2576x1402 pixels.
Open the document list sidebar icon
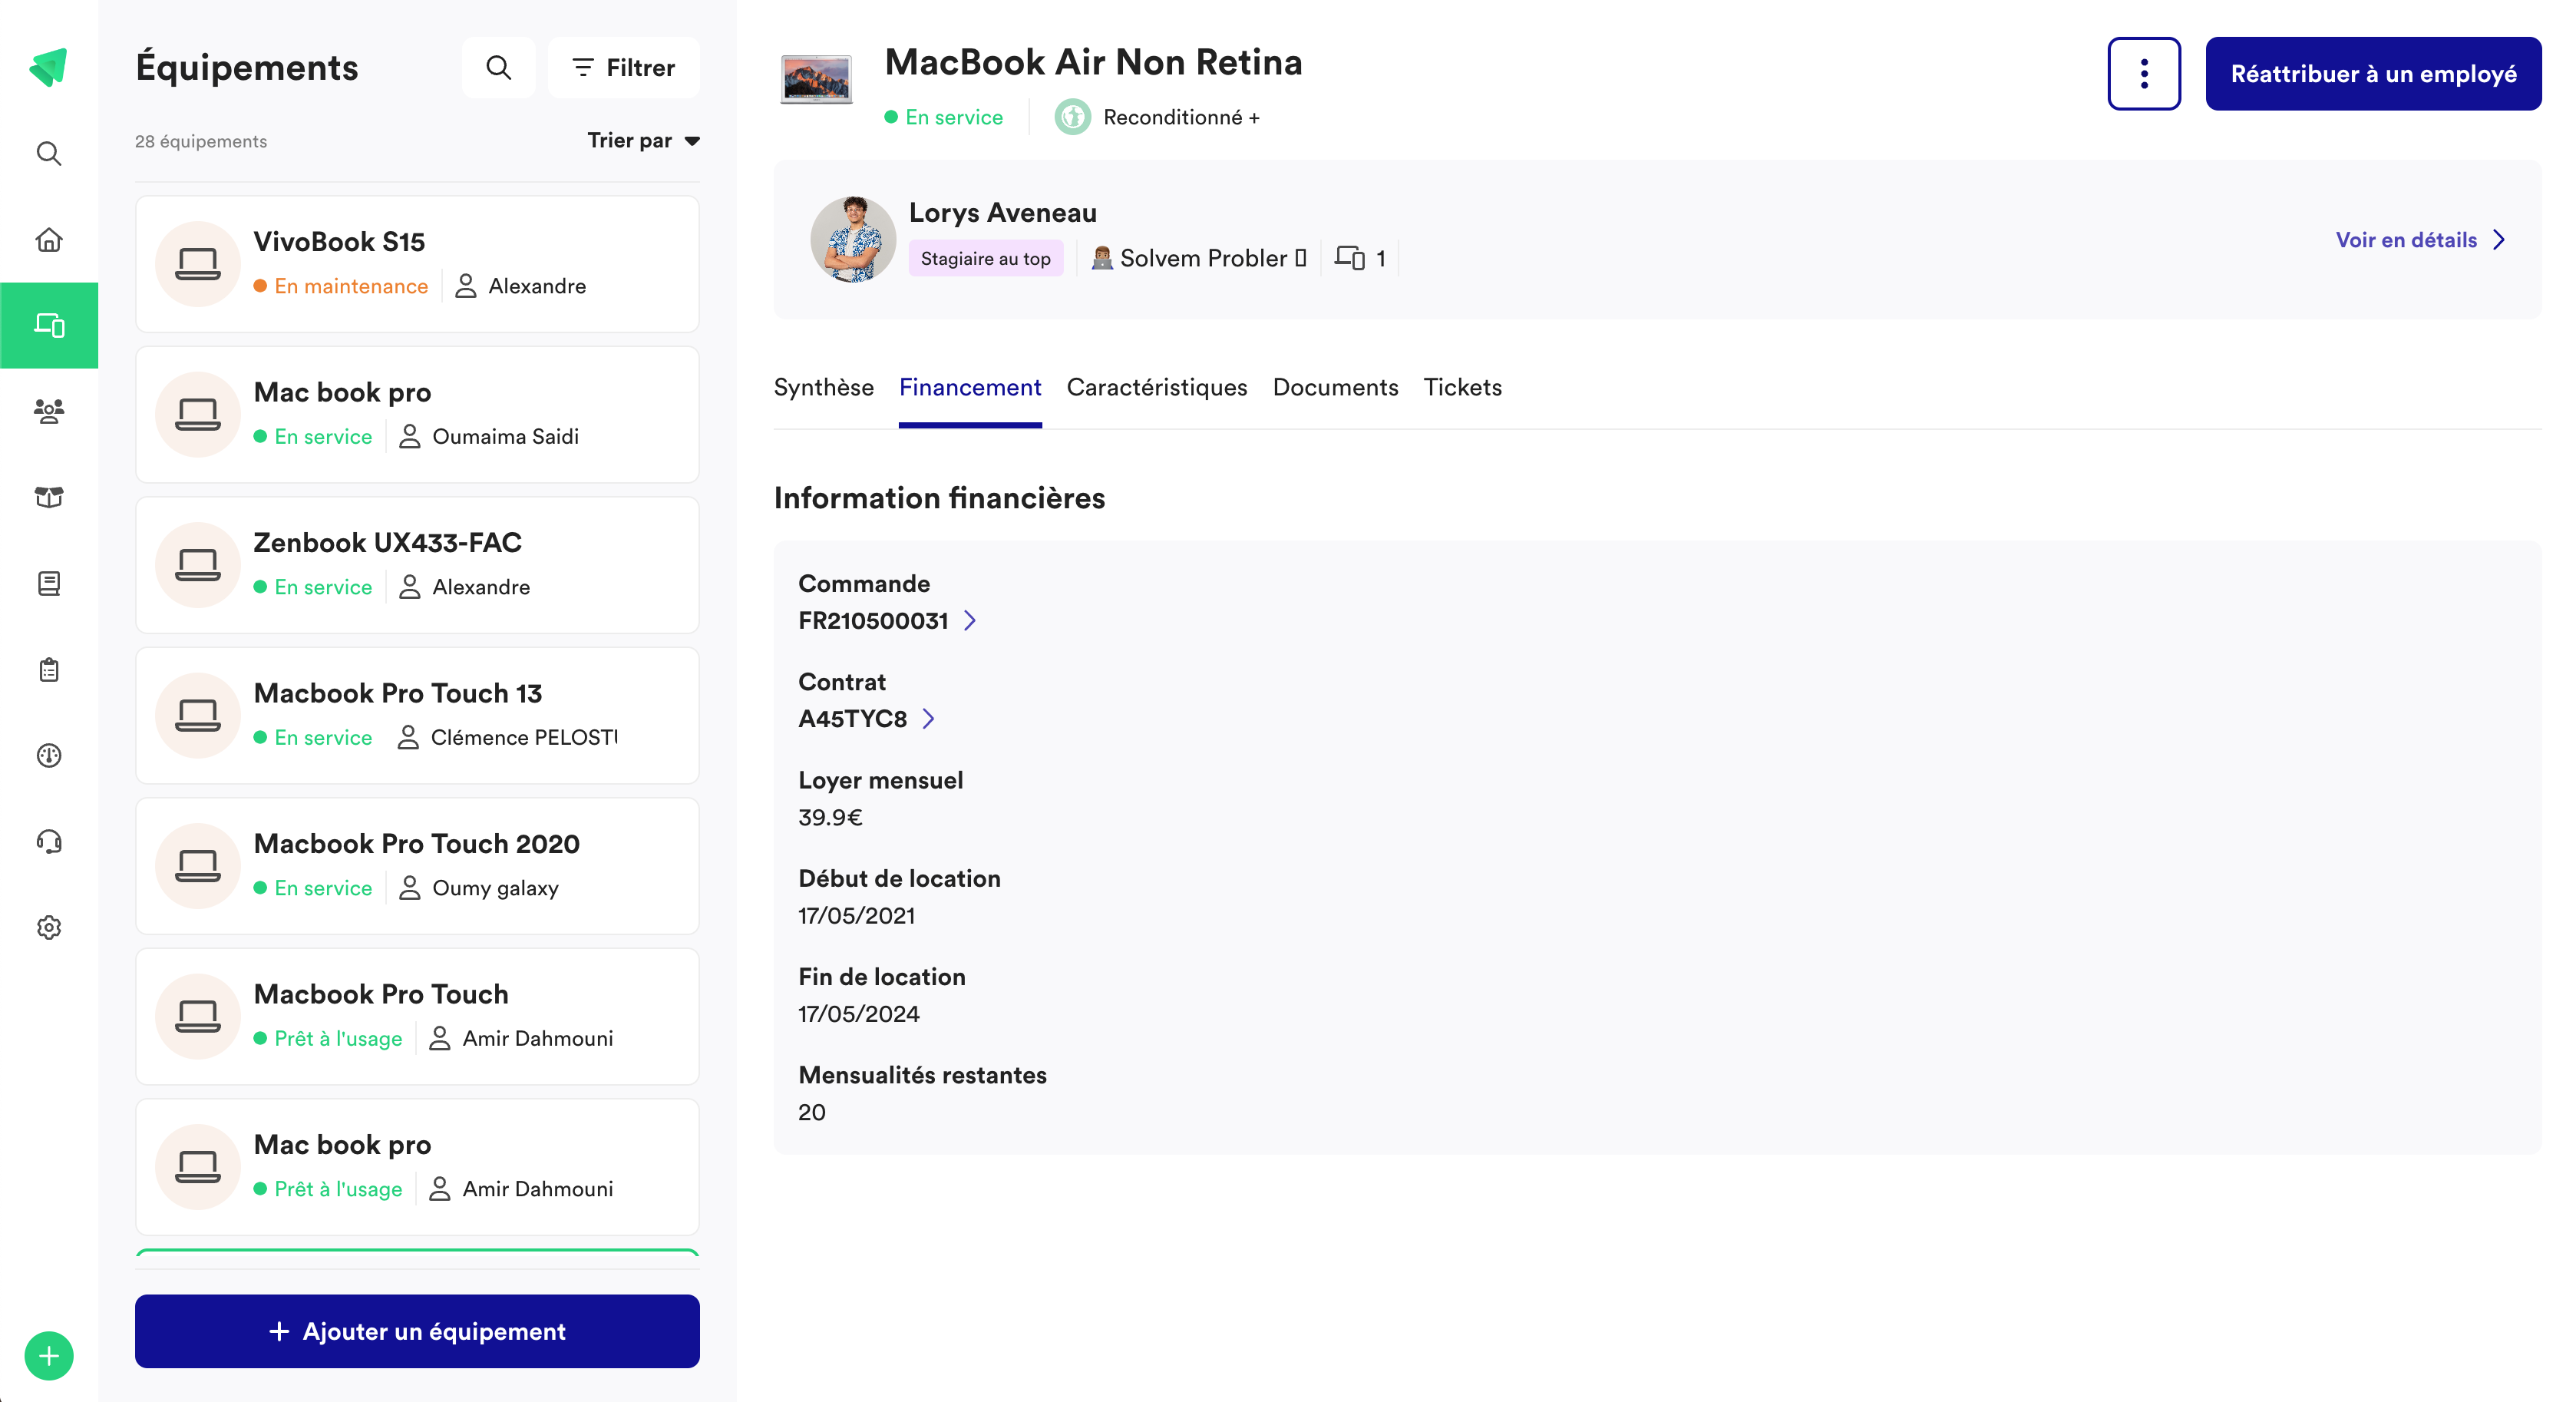click(x=49, y=583)
